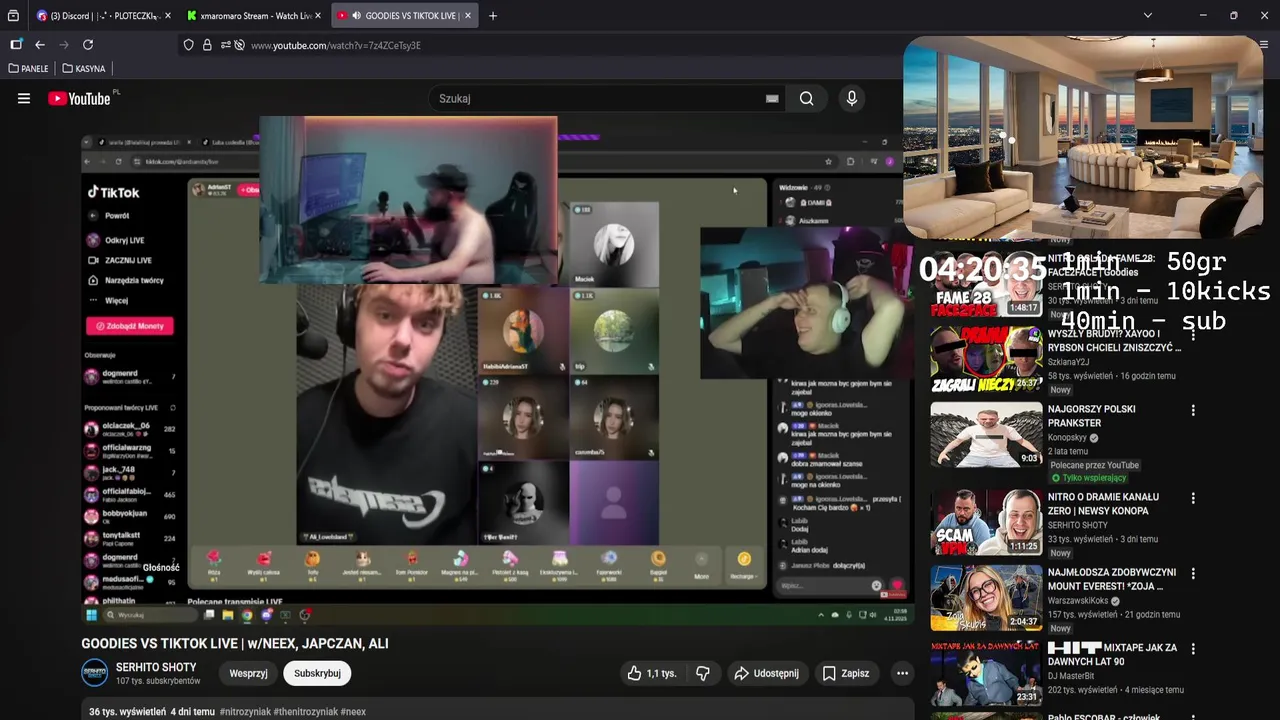Save the video with Zapisz
Image resolution: width=1280 pixels, height=720 pixels.
point(846,673)
